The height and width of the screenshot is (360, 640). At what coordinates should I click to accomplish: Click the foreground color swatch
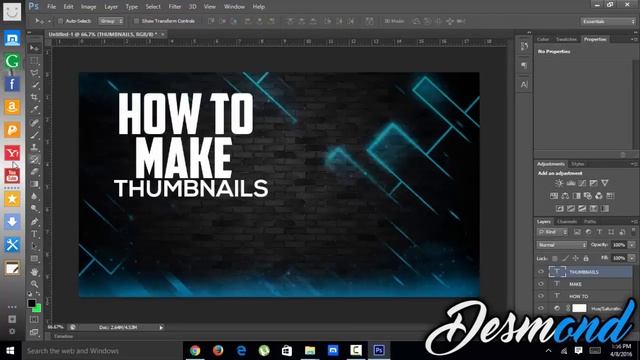(31, 303)
